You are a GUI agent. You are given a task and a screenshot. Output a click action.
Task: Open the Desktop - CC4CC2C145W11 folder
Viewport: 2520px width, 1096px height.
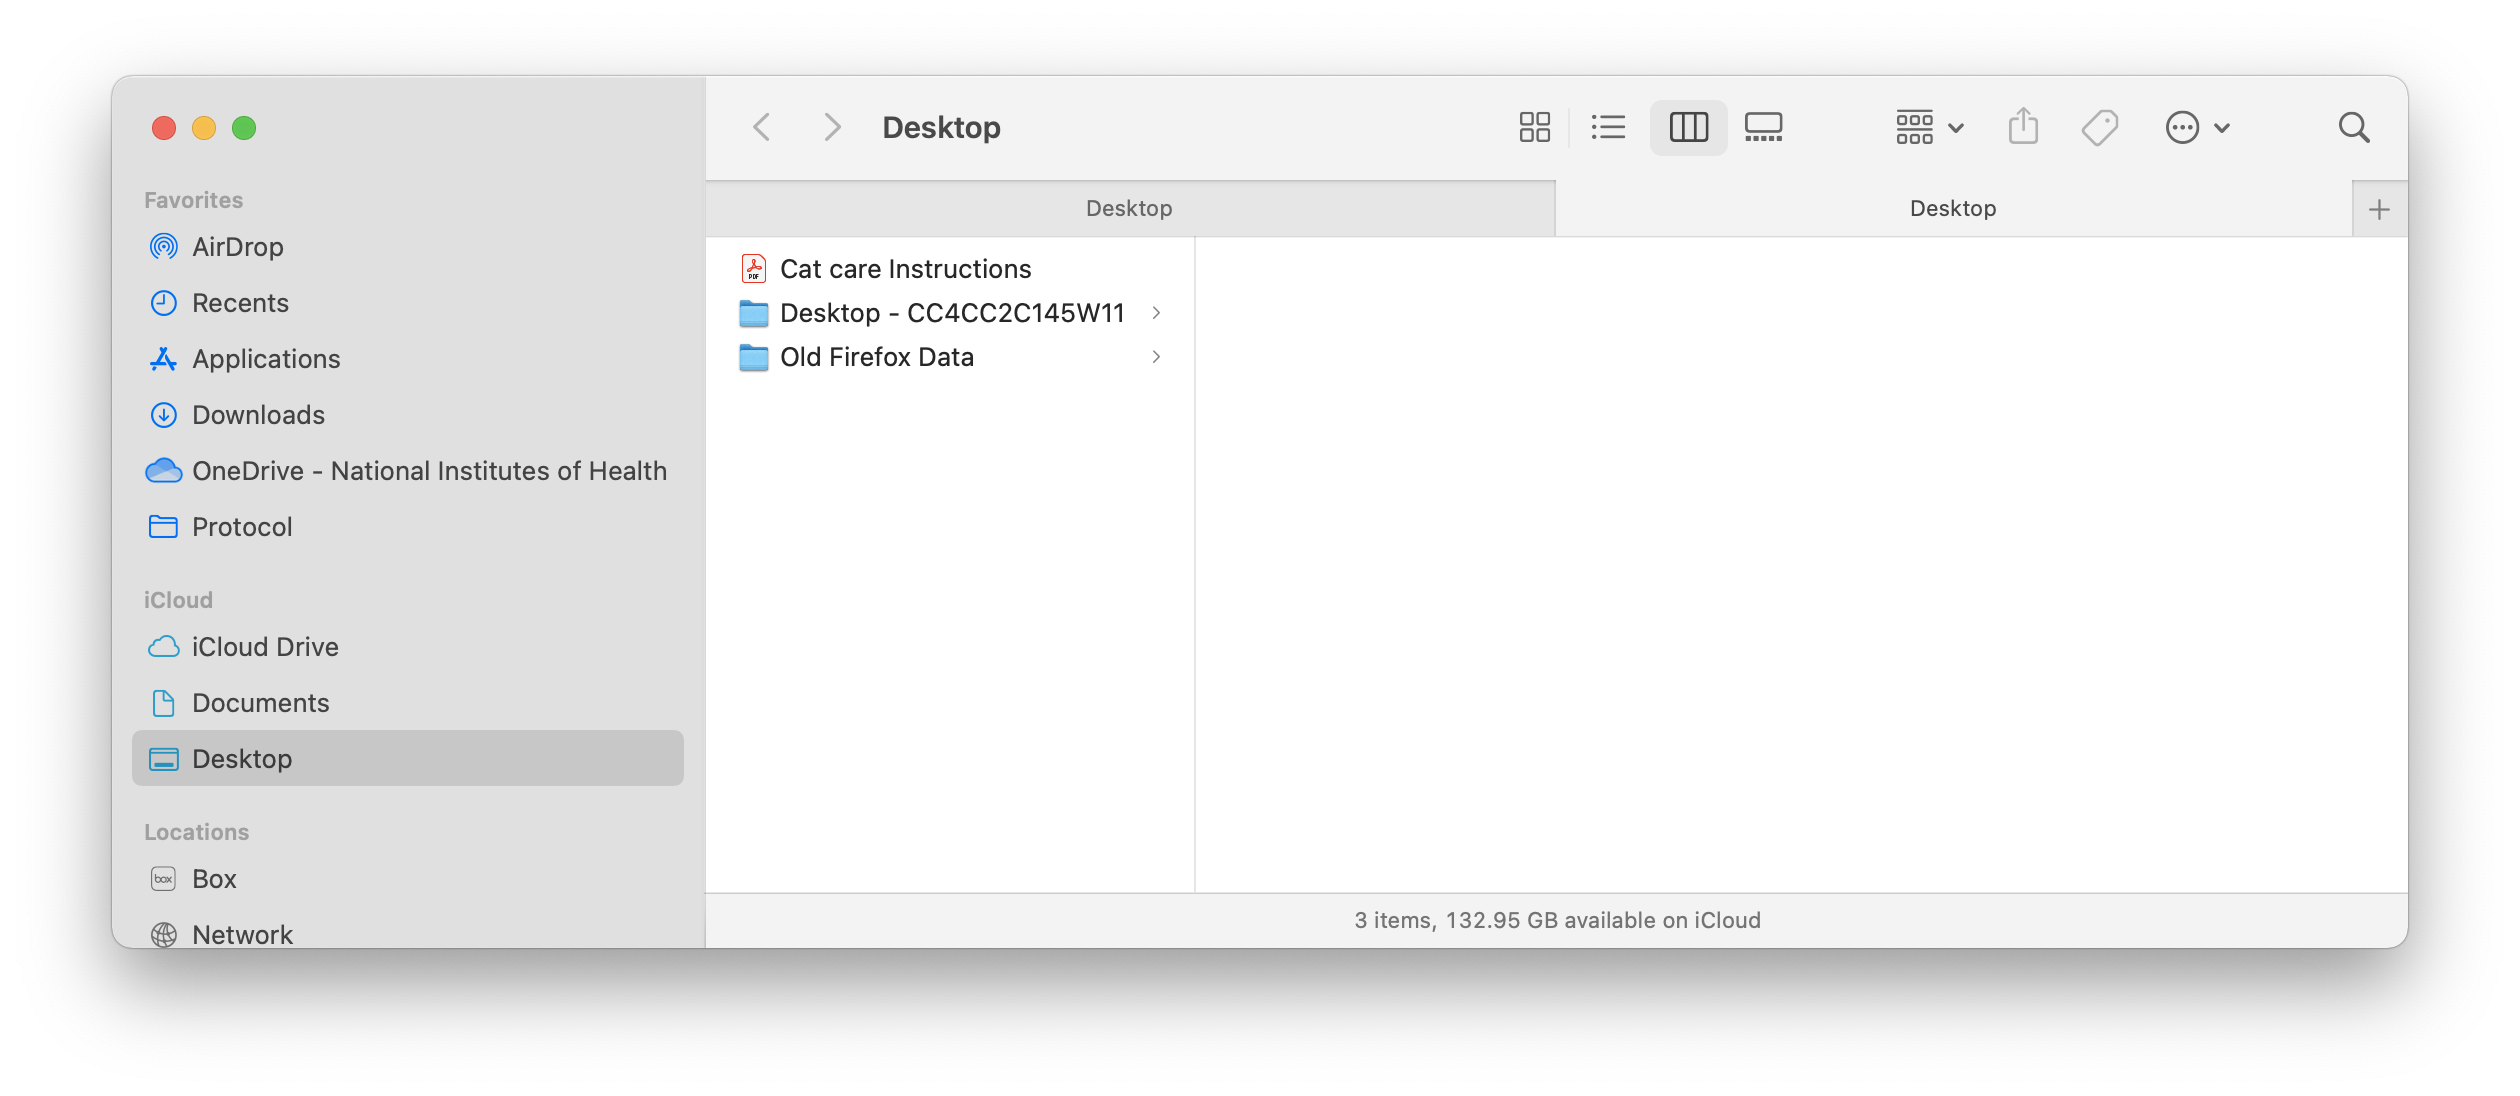tap(951, 313)
